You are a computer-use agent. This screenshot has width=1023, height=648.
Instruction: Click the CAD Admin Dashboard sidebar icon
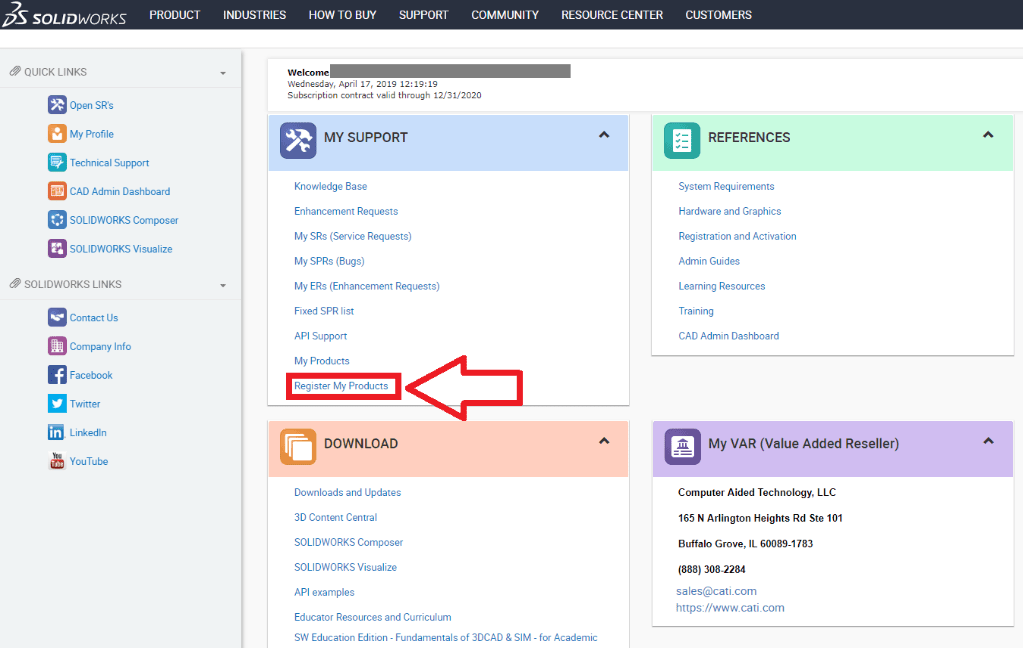coord(57,191)
